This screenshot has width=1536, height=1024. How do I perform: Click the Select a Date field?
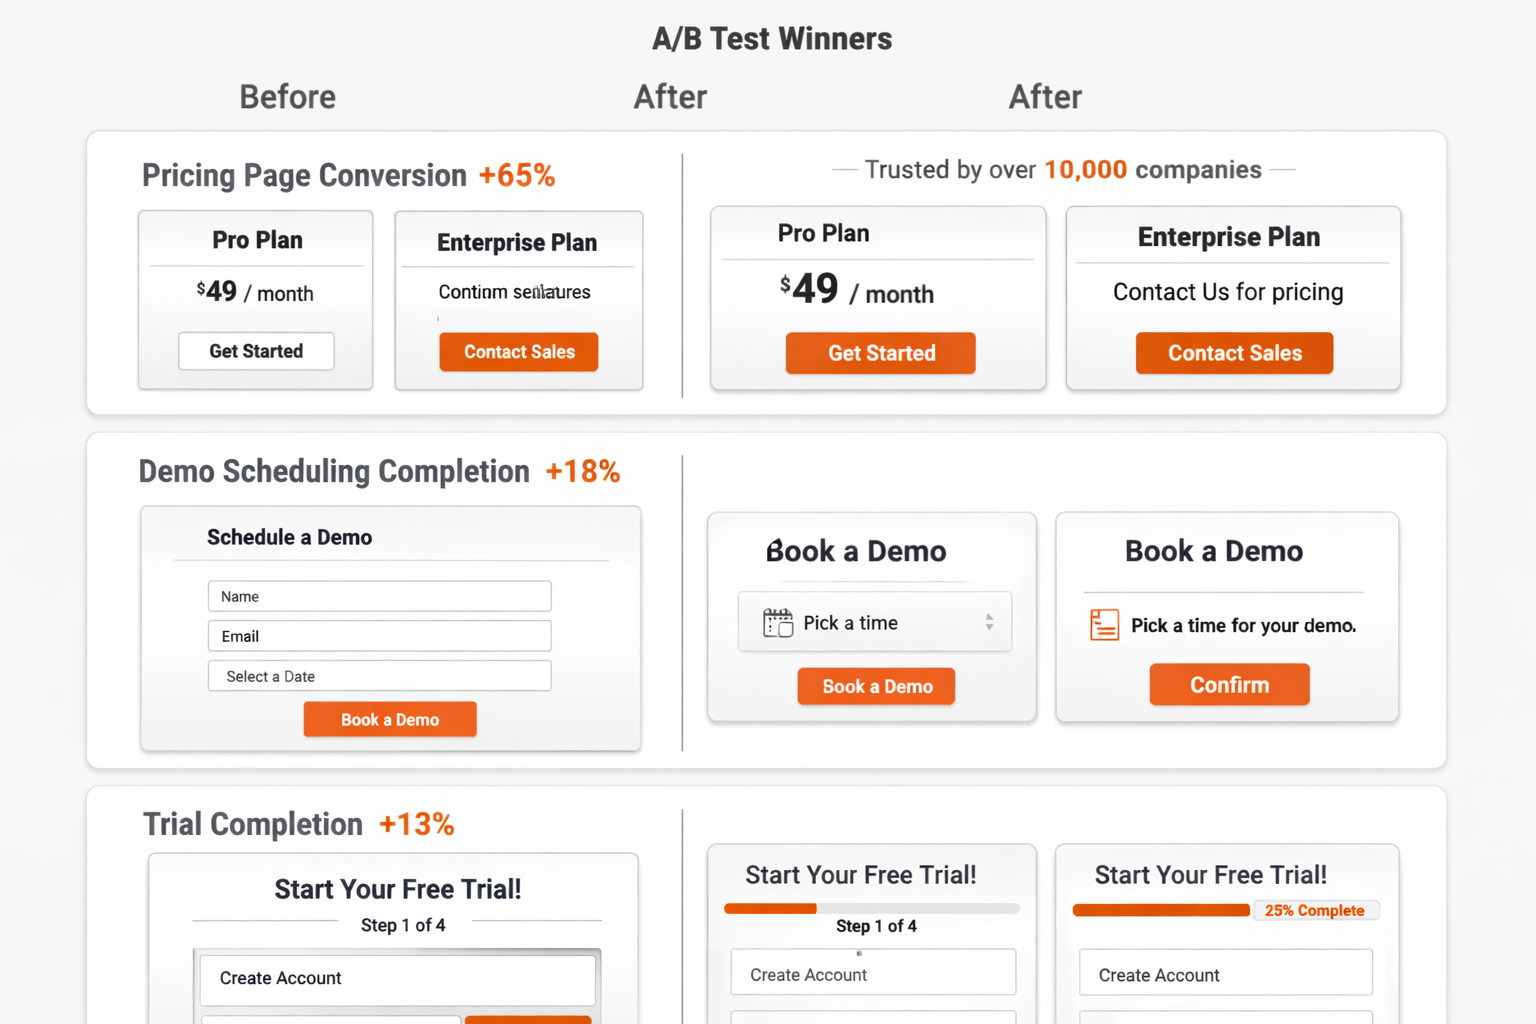(x=379, y=676)
